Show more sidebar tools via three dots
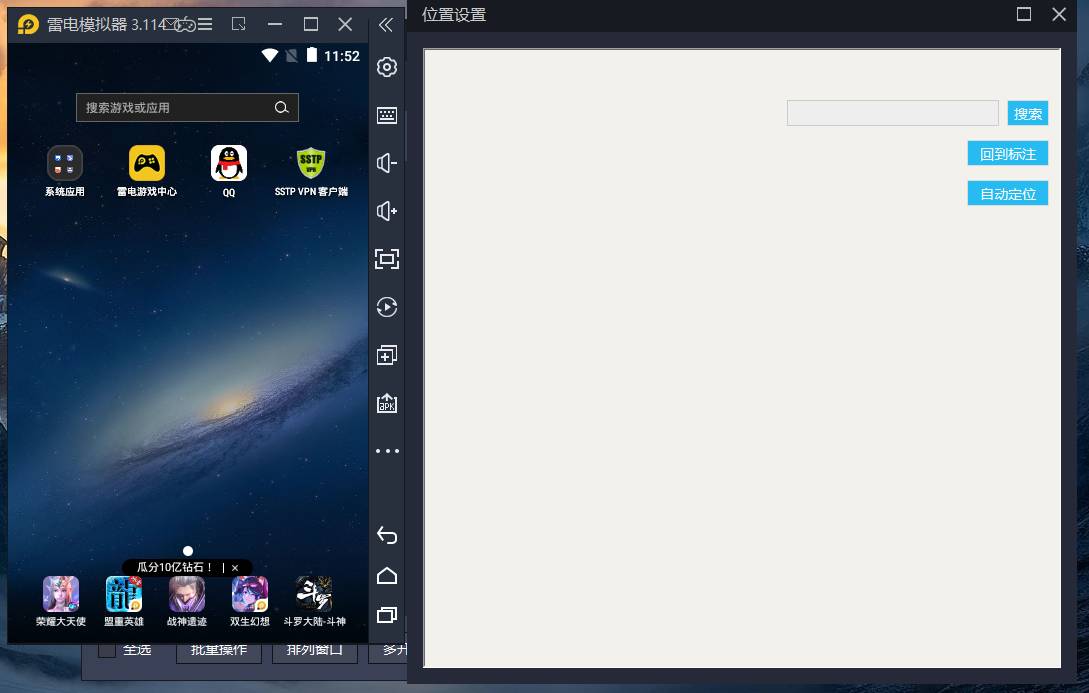Screen dimensions: 1089x693 click(x=387, y=451)
